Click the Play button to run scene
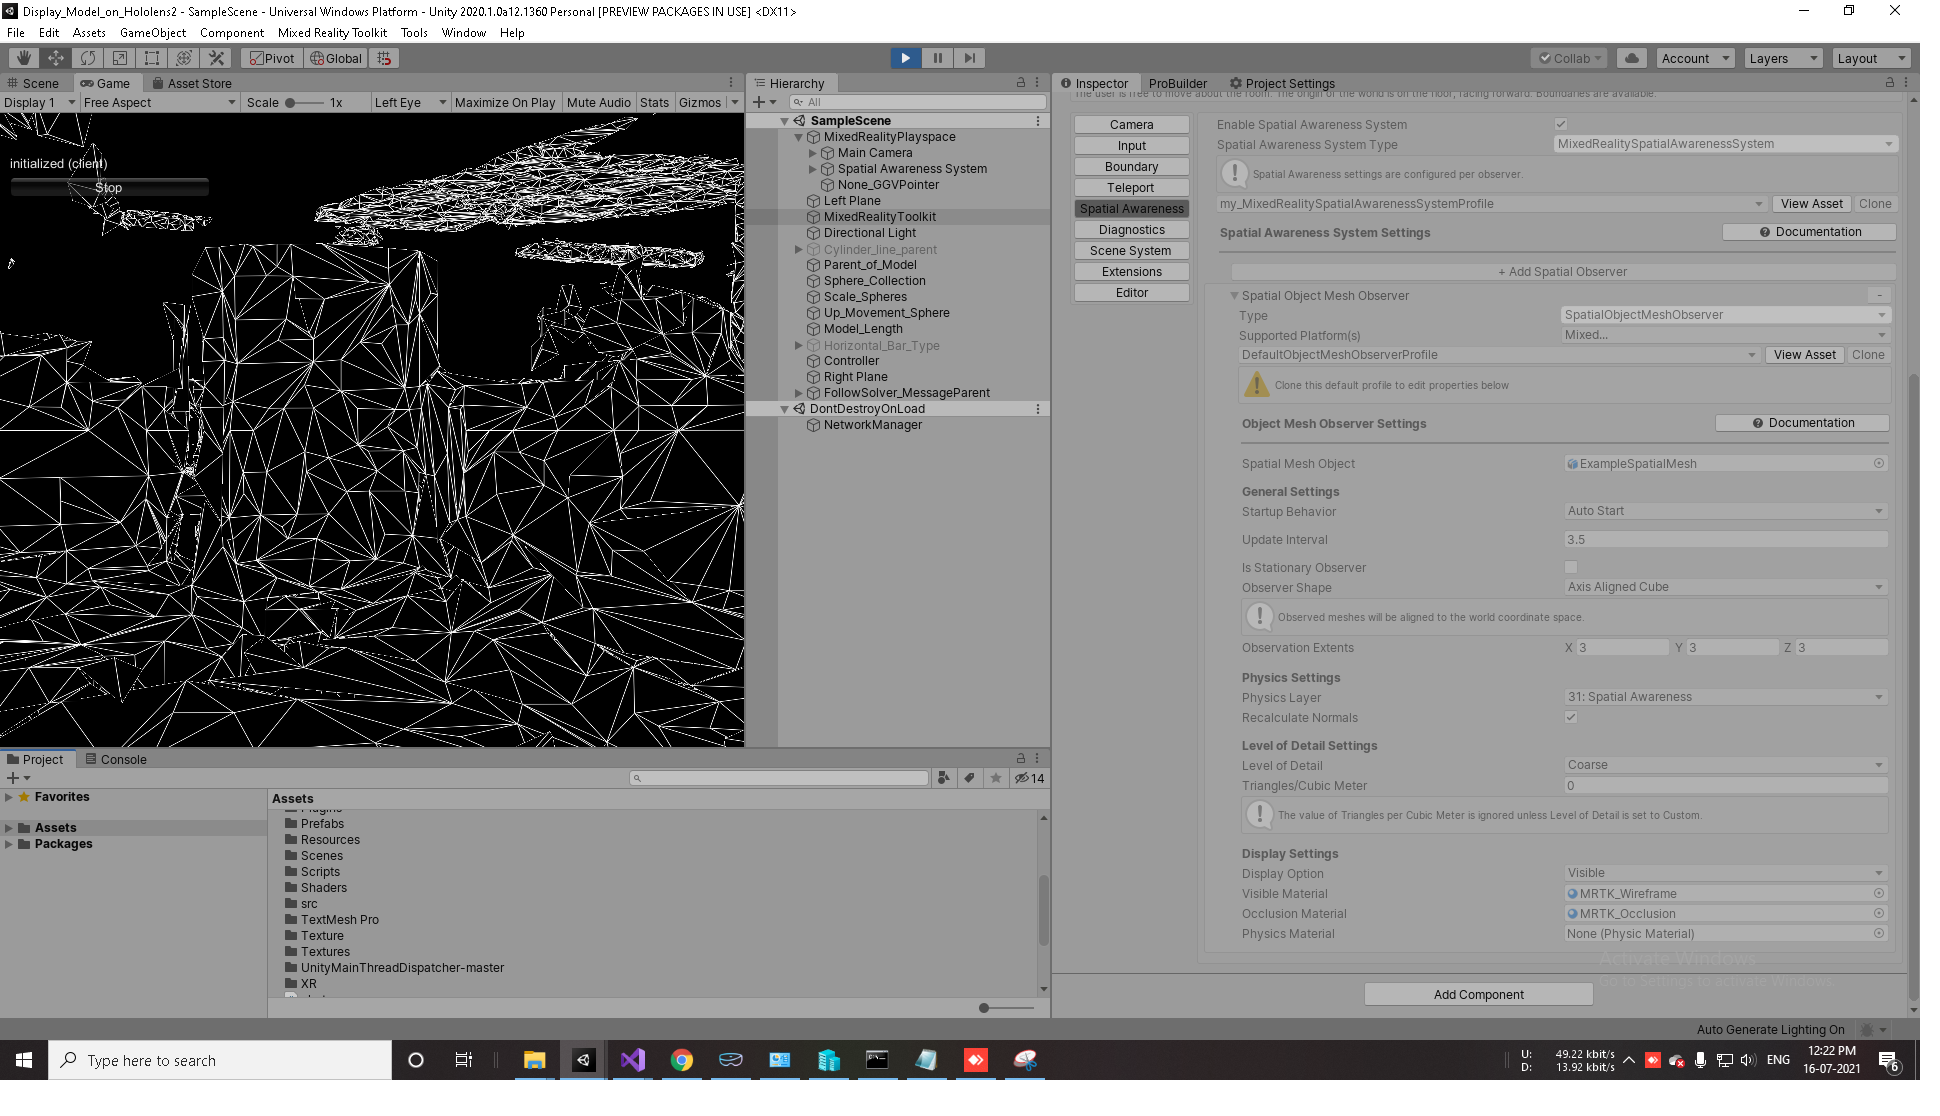 (x=905, y=56)
